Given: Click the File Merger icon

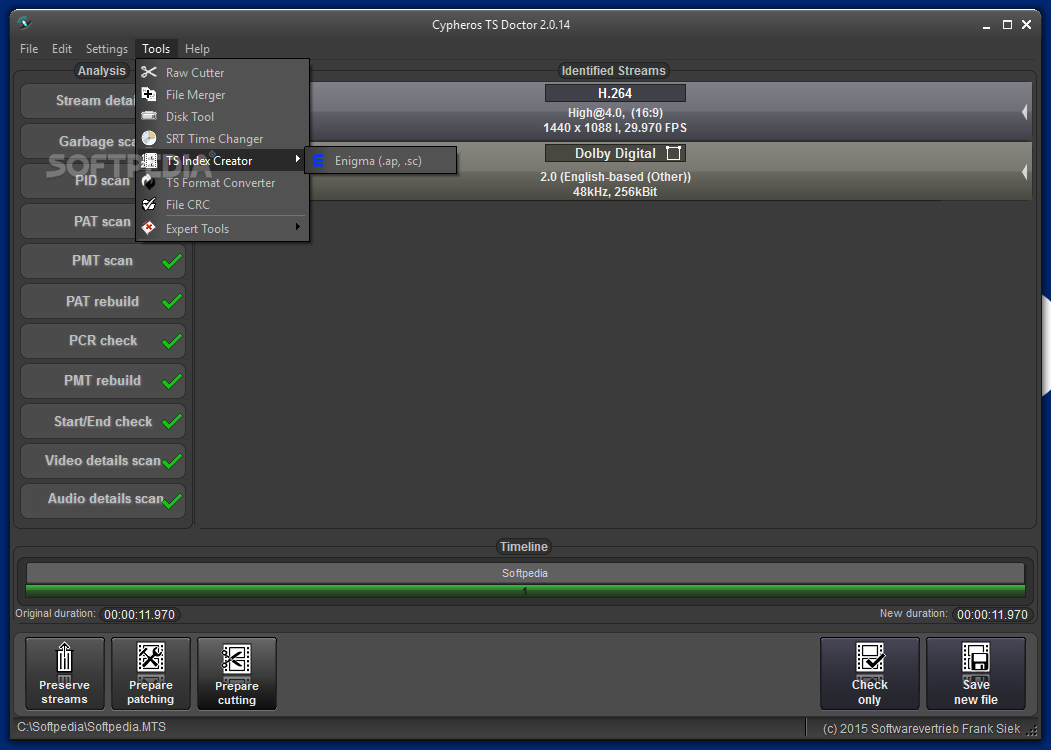Looking at the screenshot, I should tap(149, 94).
